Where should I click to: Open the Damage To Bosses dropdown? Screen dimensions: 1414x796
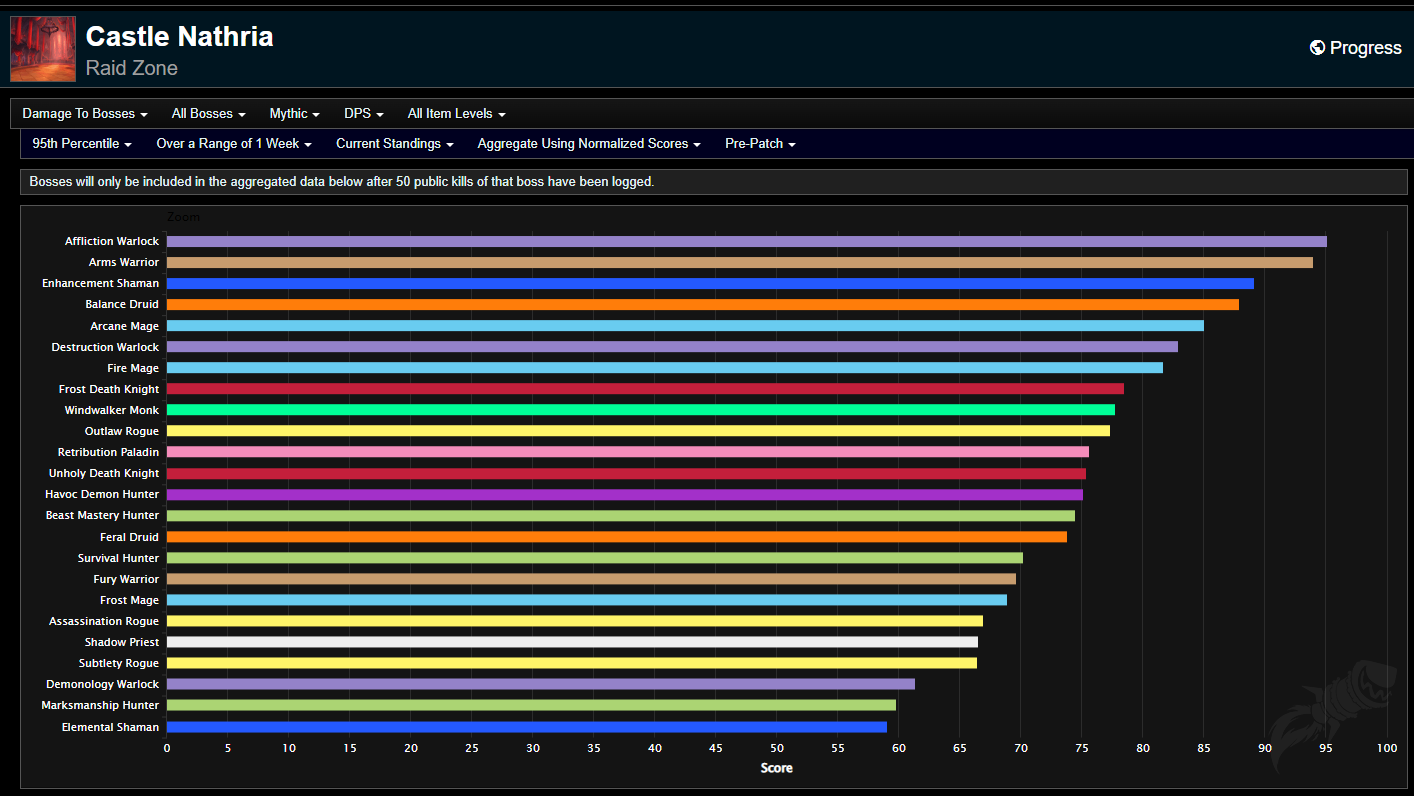tap(85, 114)
